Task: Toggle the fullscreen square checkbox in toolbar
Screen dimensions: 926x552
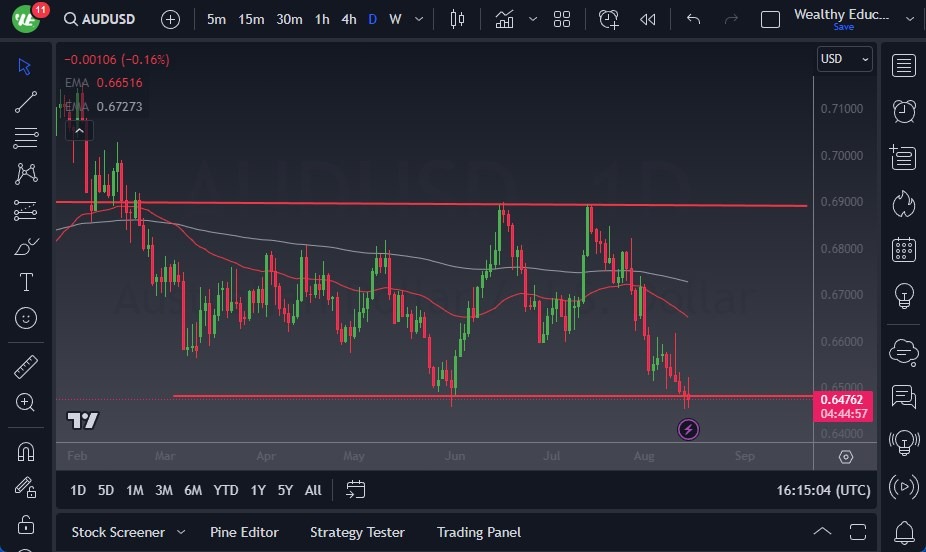Action: 770,19
